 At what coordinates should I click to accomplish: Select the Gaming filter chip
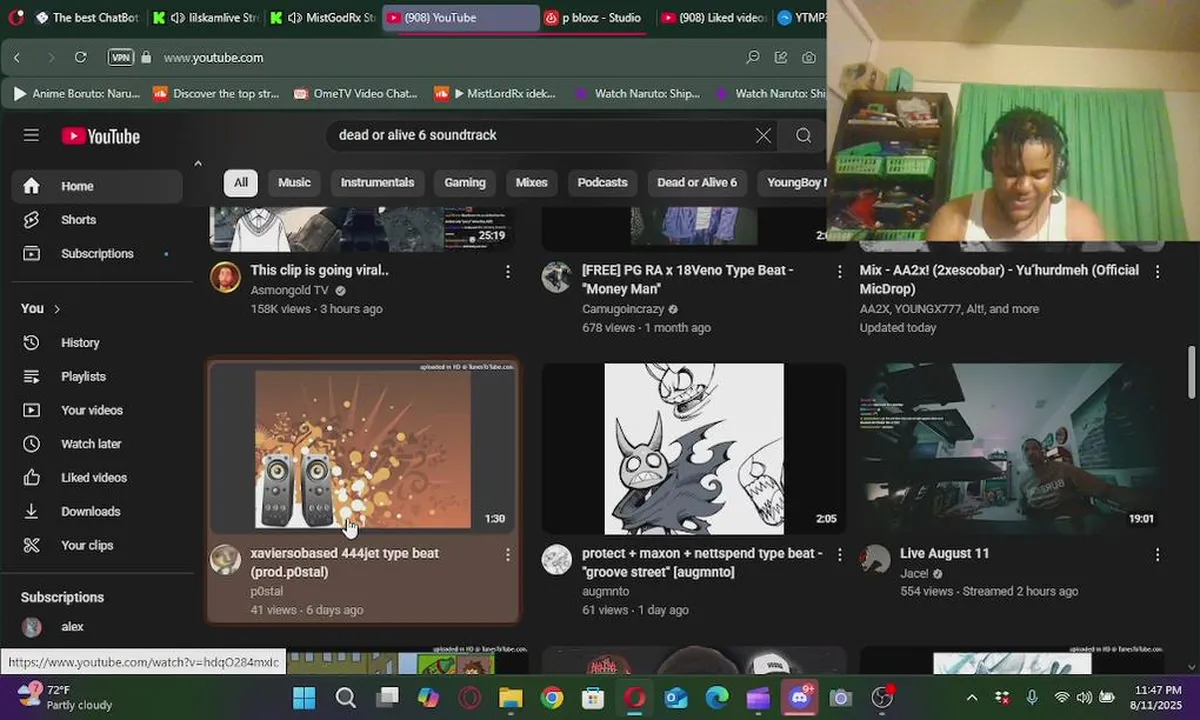click(465, 183)
